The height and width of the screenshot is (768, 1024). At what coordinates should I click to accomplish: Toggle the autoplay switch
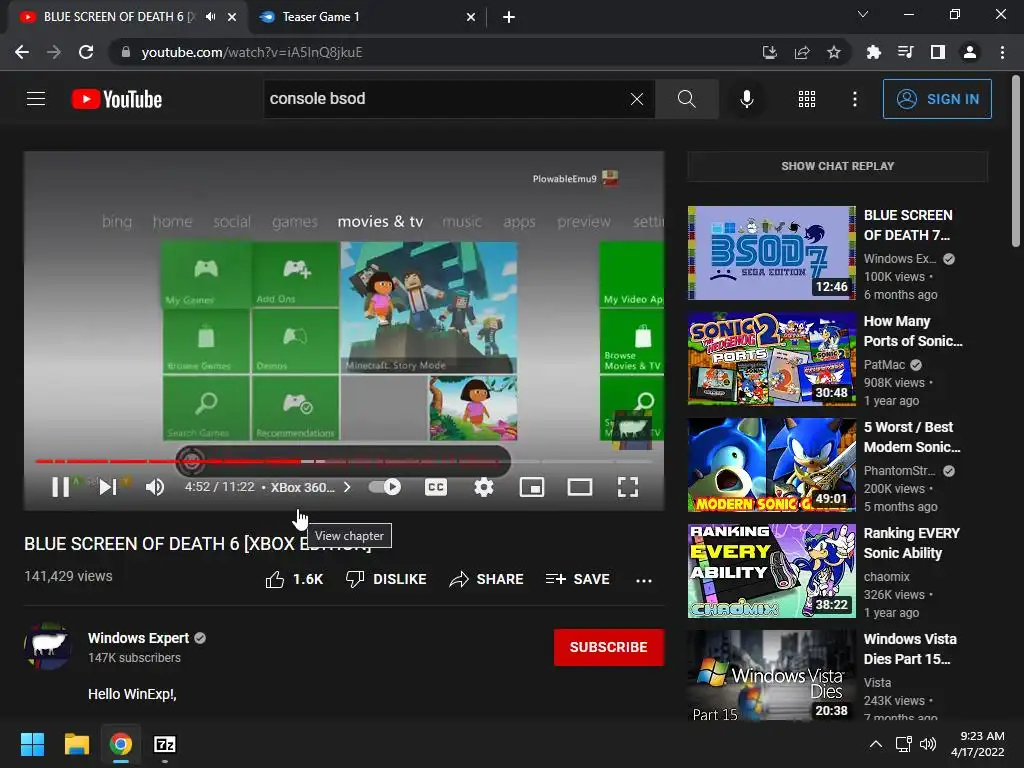[x=385, y=487]
